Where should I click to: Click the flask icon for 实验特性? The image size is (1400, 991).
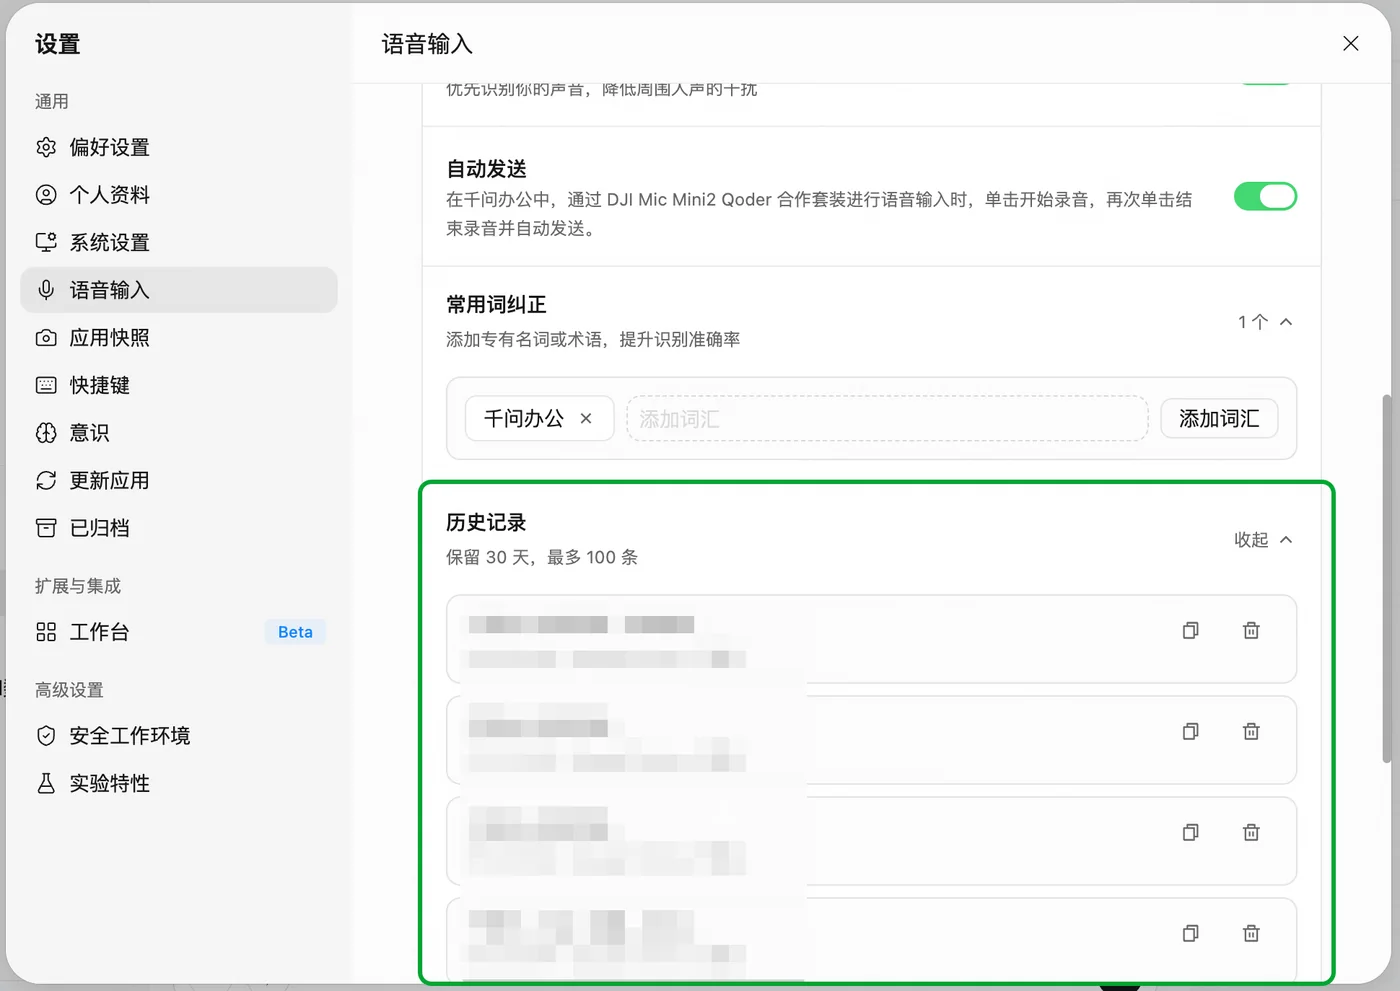click(46, 783)
